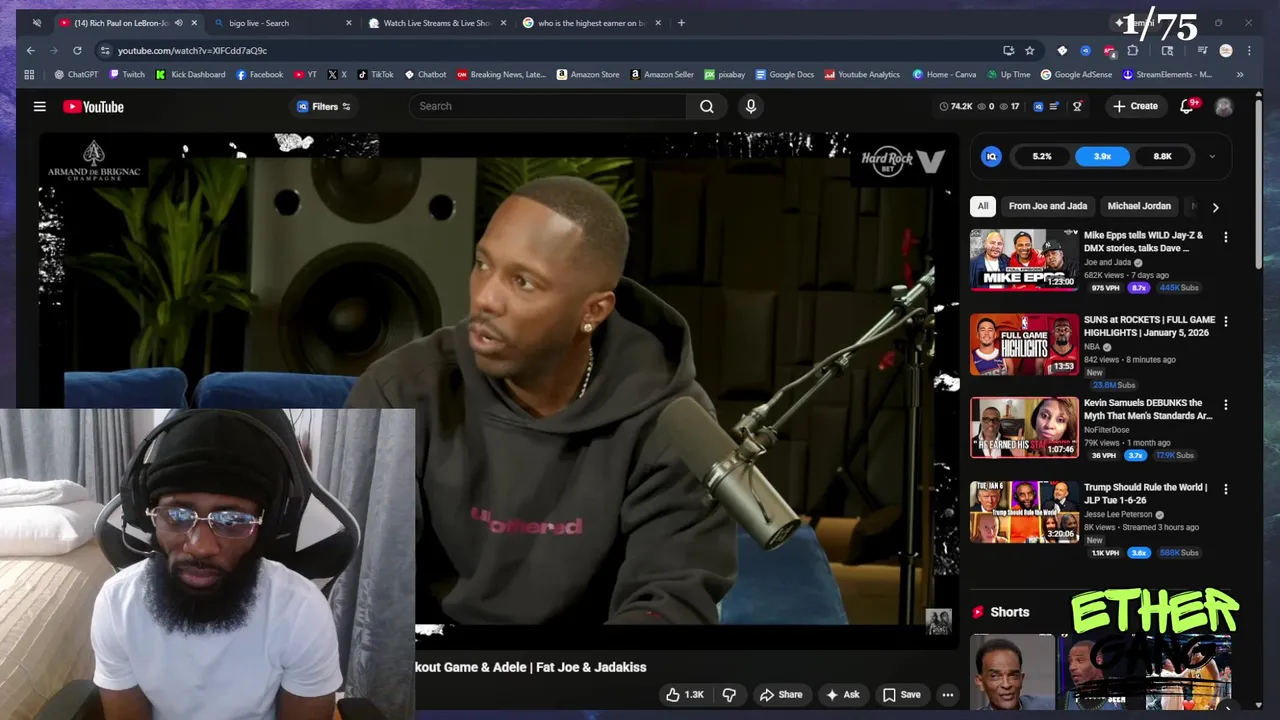Screen dimensions: 1280x720
Task: Open more actions under the video
Action: pos(947,694)
